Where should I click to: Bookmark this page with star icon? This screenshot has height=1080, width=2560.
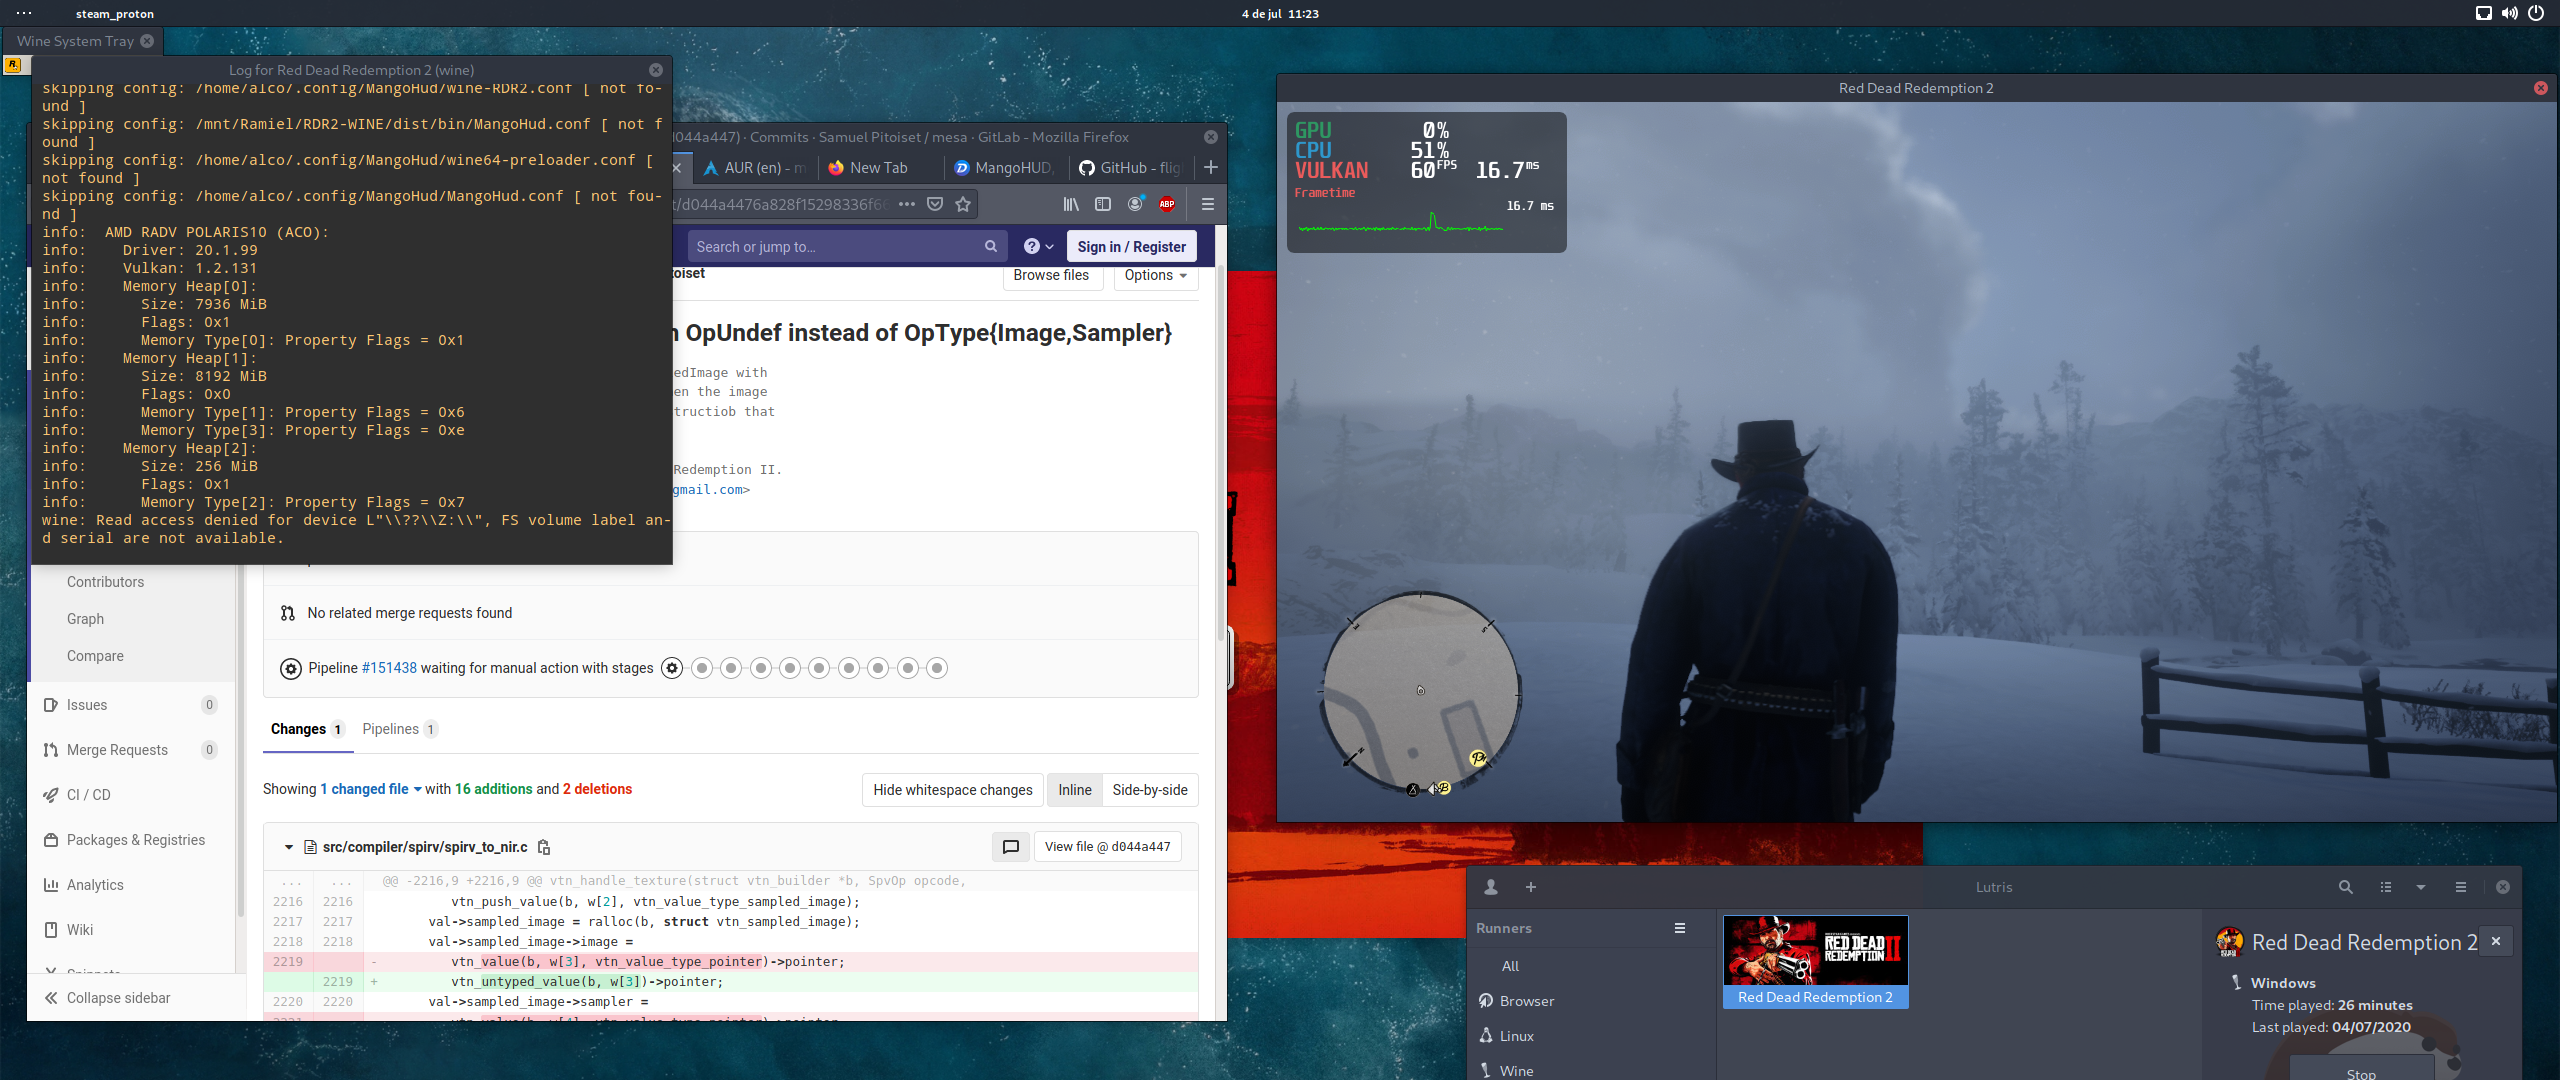click(x=963, y=204)
